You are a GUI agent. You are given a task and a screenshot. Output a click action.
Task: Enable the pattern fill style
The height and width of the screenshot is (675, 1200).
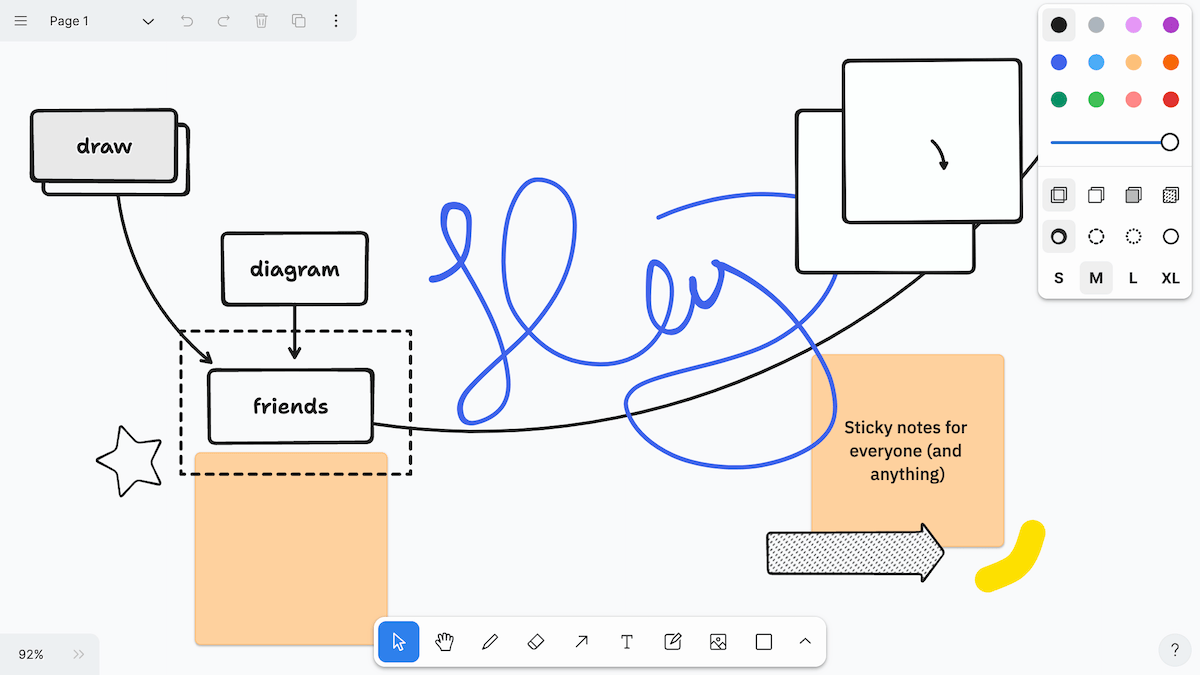click(1170, 195)
